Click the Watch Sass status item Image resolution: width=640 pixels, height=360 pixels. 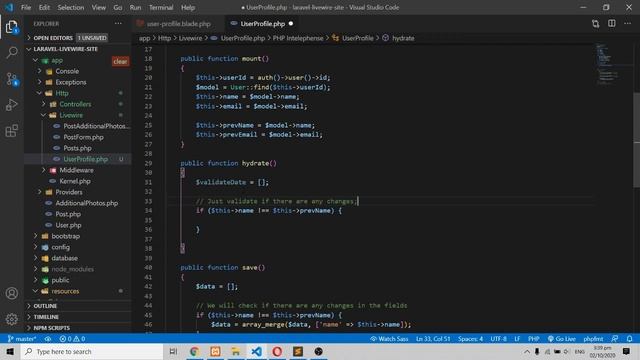pyautogui.click(x=389, y=339)
